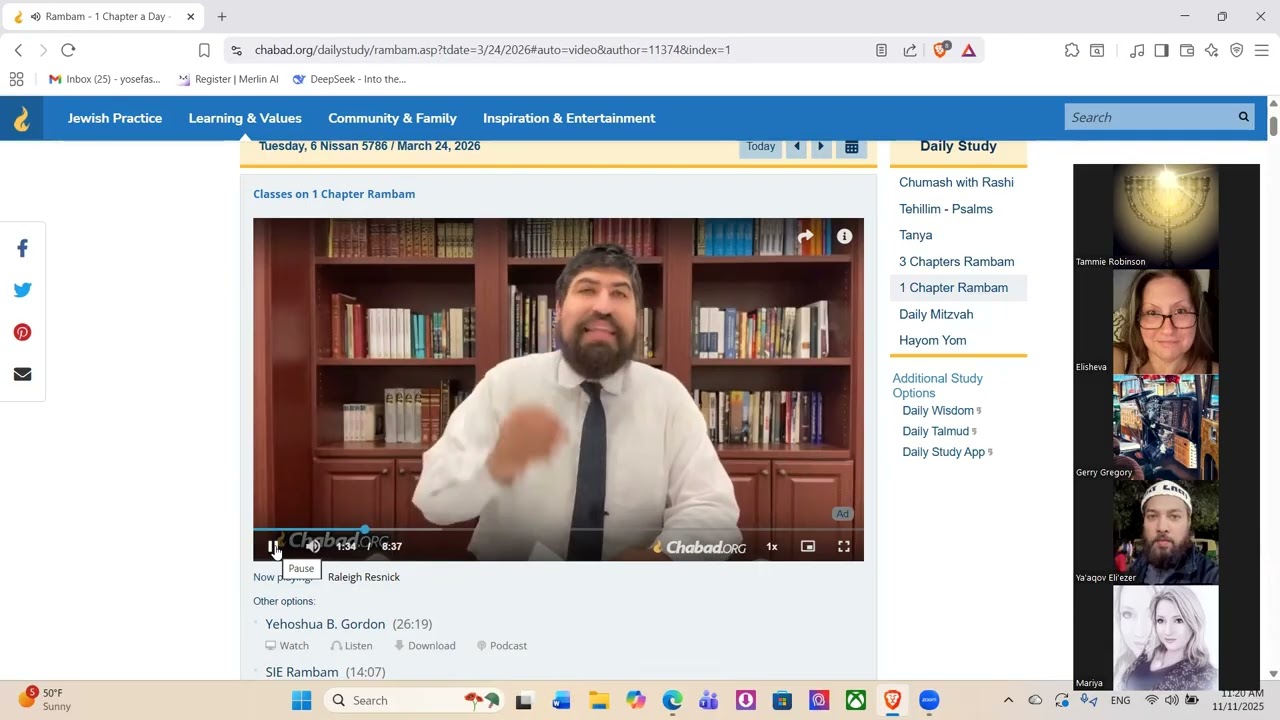The height and width of the screenshot is (720, 1280).
Task: Click the Chabad flame logo
Action: tap(21, 118)
